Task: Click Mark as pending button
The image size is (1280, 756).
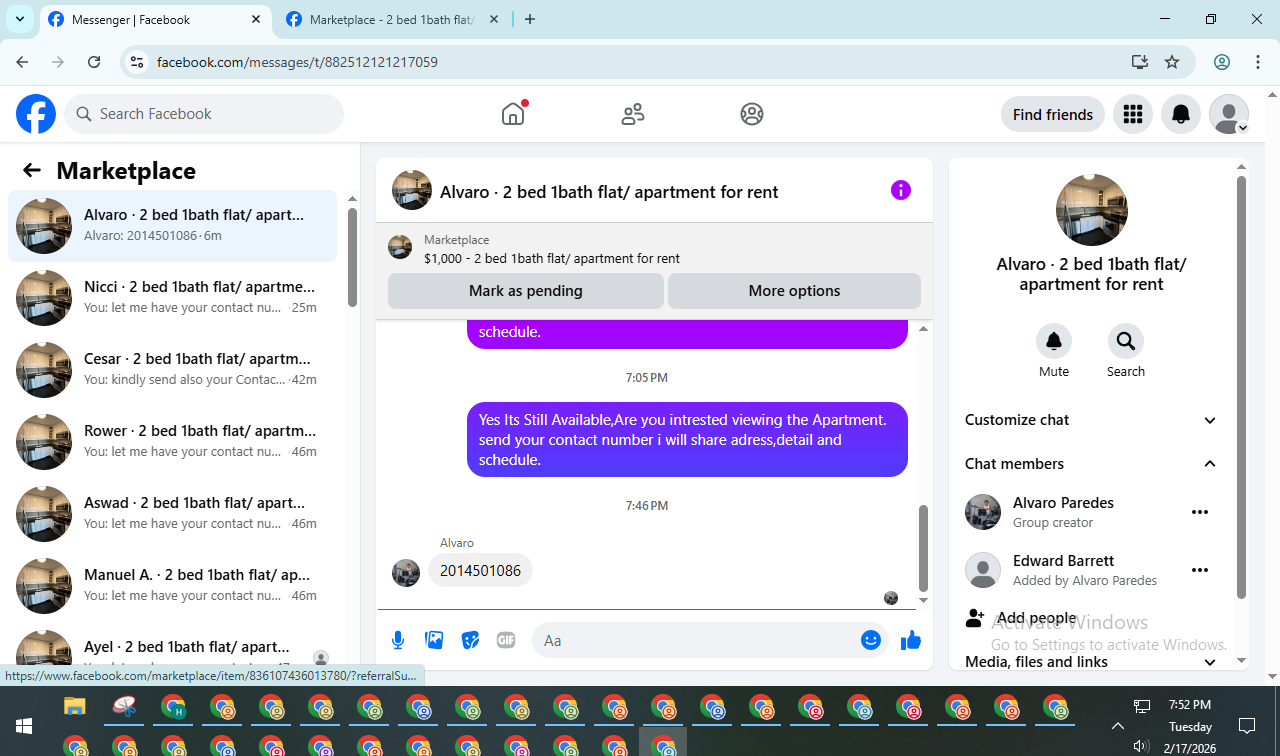Action: point(526,291)
